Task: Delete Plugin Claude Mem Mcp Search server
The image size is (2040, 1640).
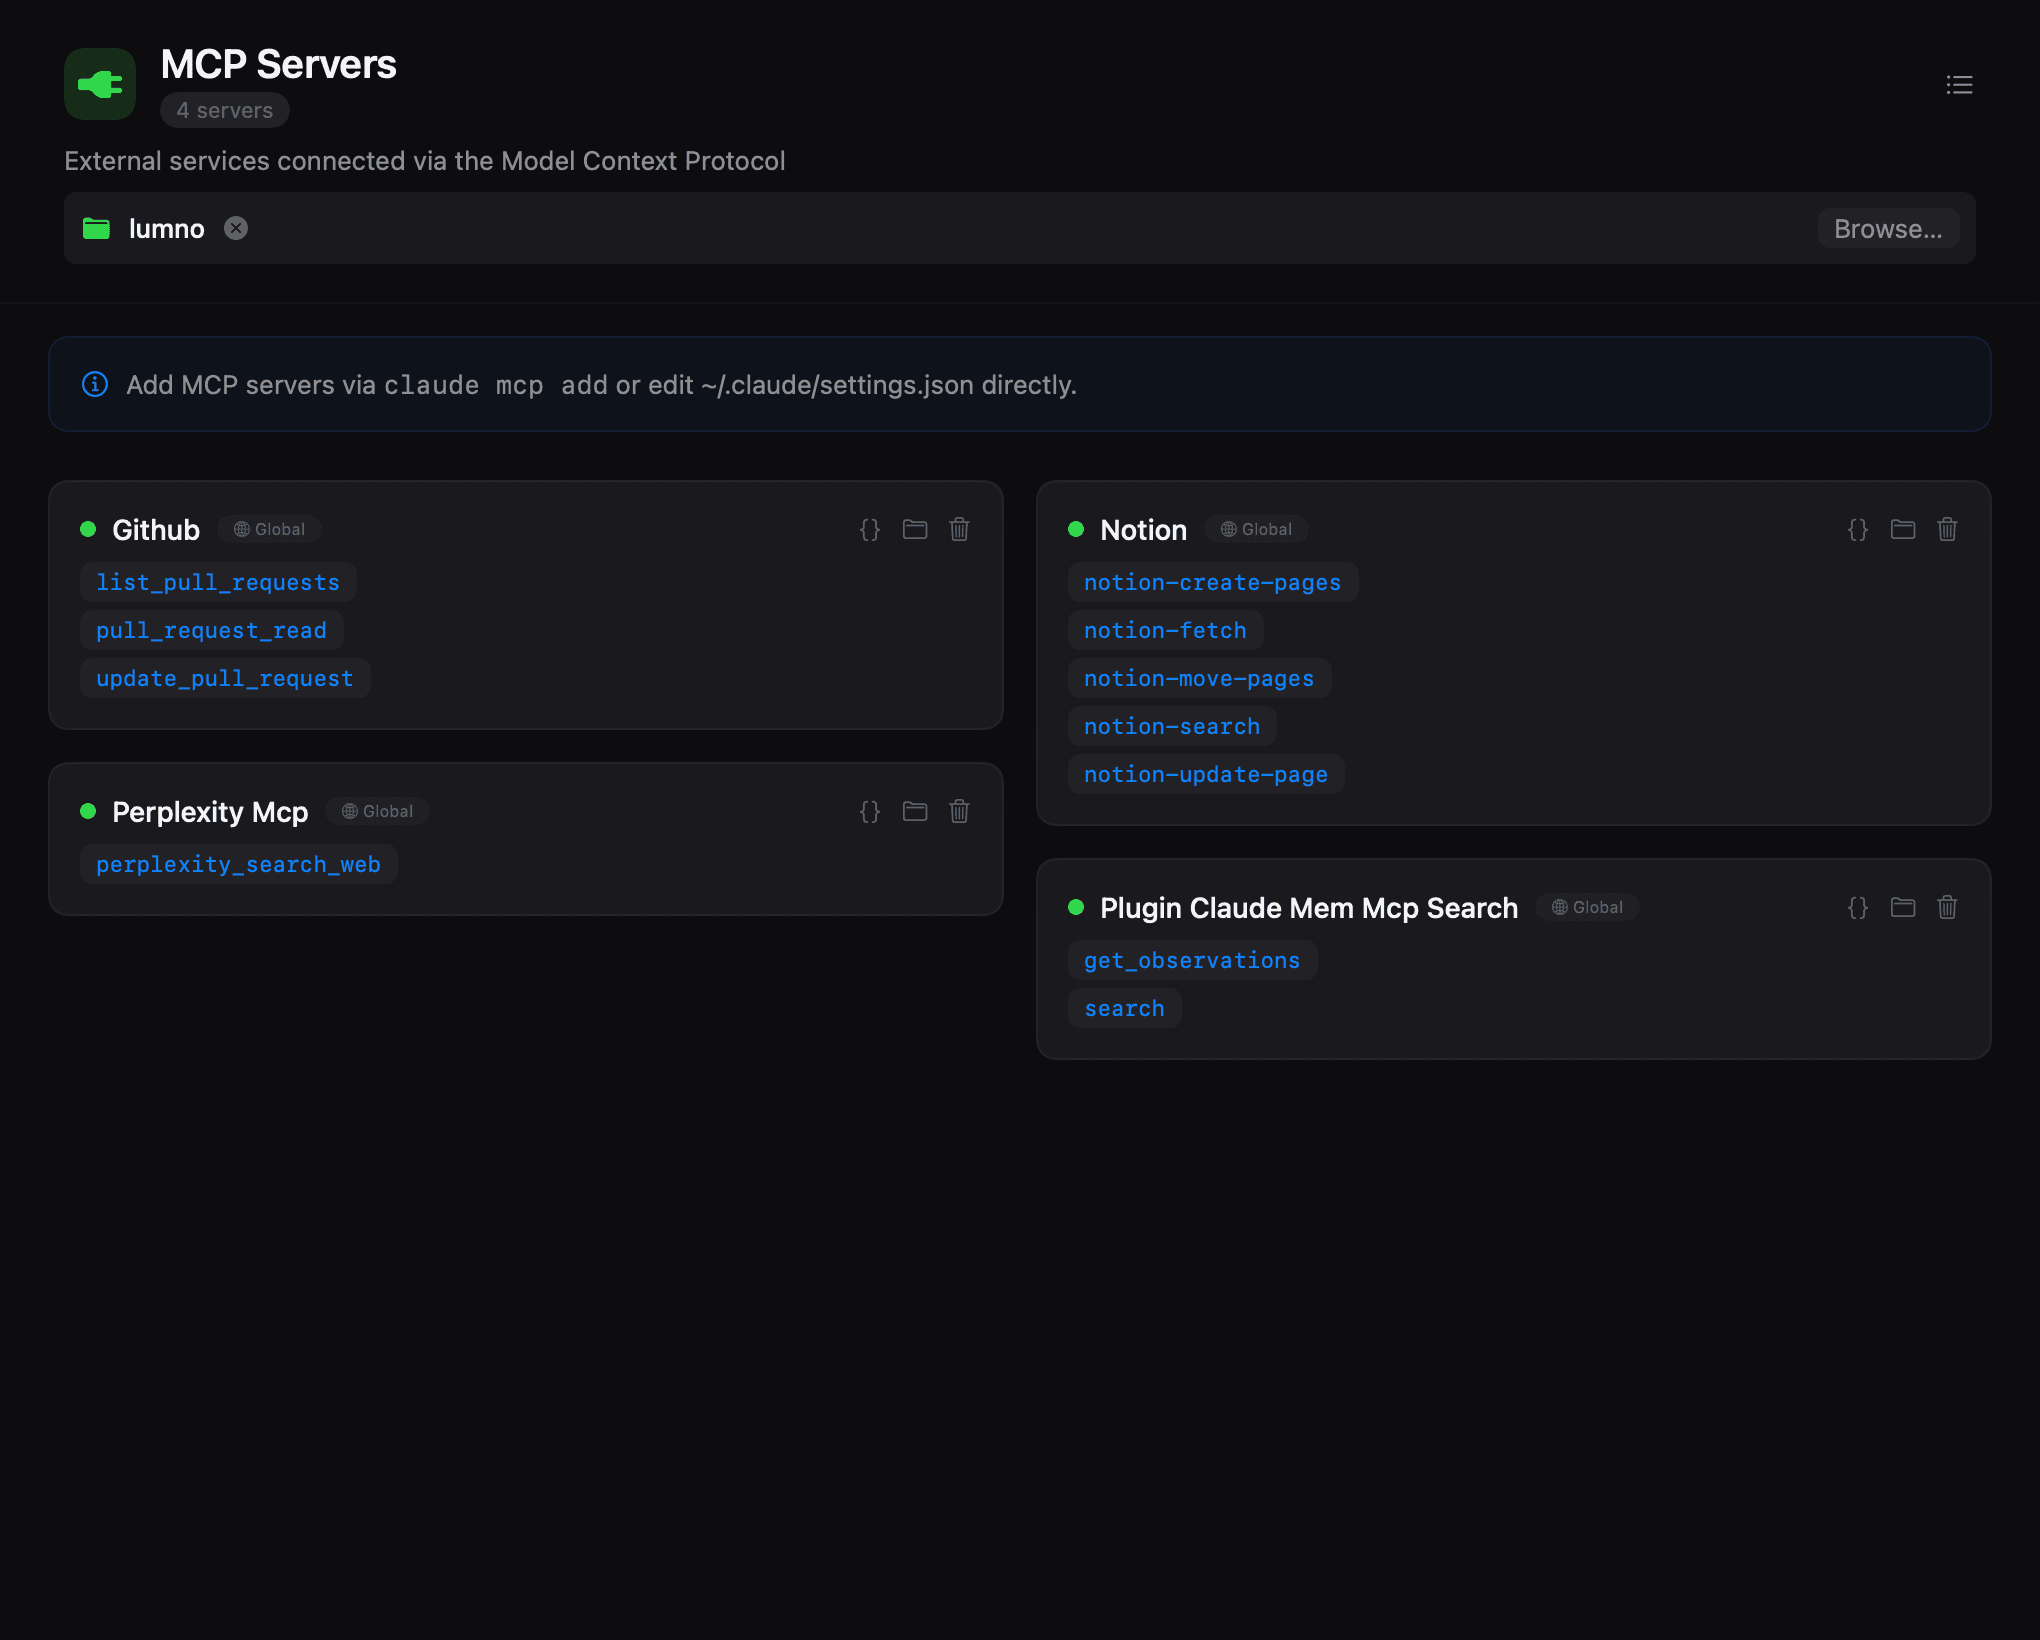Action: click(1947, 907)
